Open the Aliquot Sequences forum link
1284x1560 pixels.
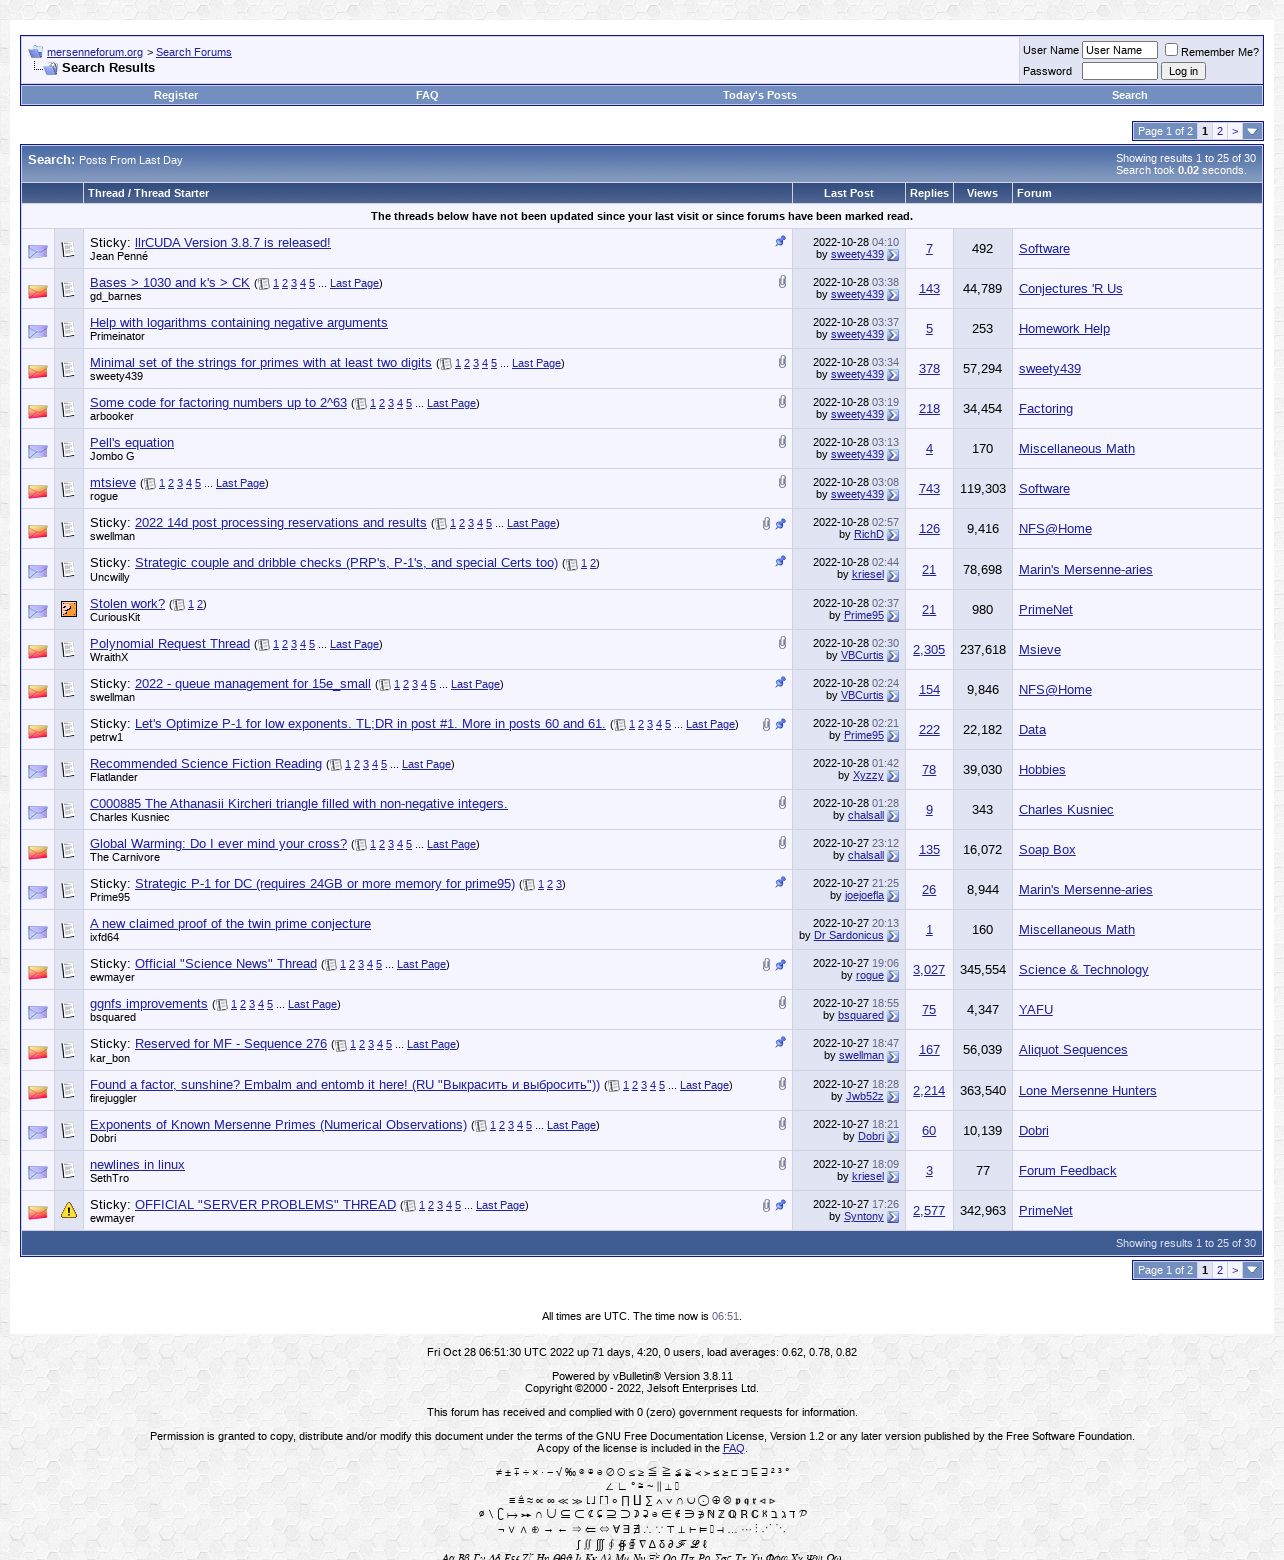click(x=1073, y=1050)
